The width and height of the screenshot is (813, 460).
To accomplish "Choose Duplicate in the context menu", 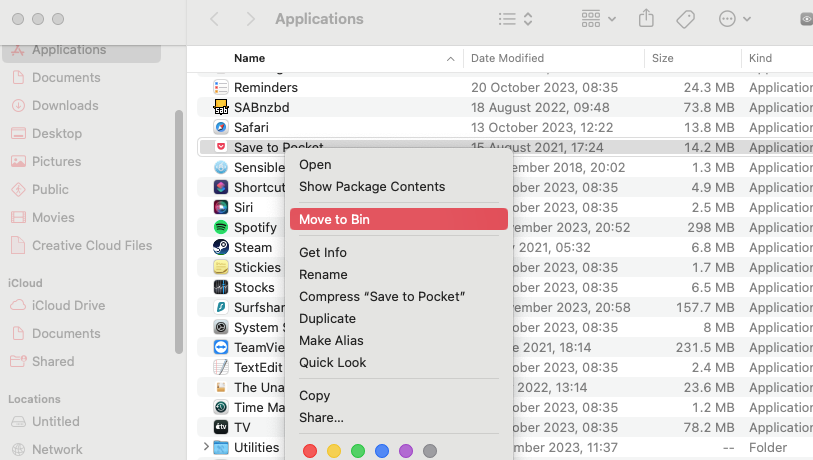I will (398, 318).
